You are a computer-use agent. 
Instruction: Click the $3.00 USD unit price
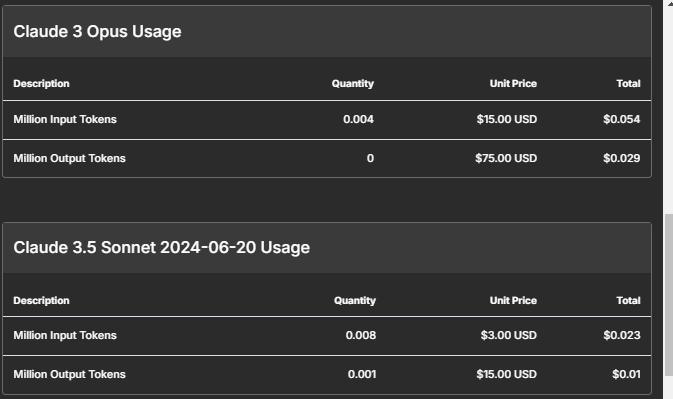(x=509, y=336)
